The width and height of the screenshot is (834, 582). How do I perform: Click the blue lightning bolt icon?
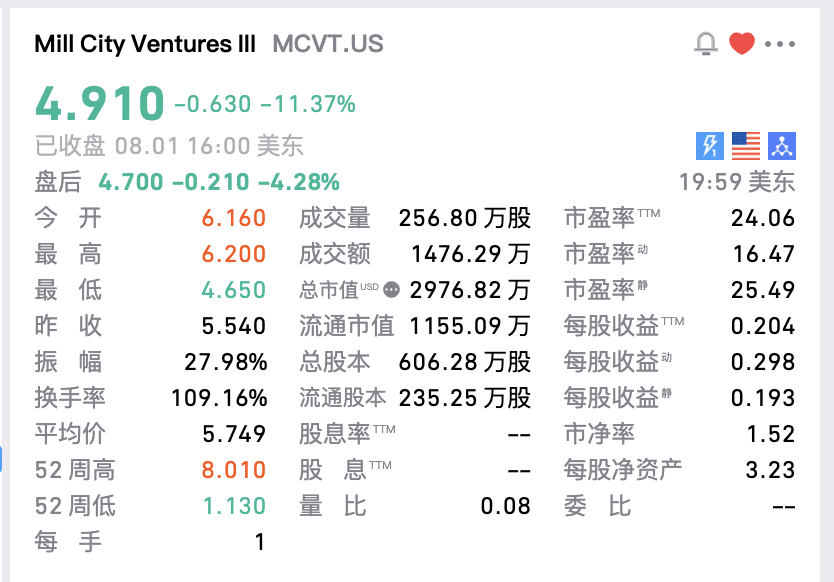tap(709, 146)
